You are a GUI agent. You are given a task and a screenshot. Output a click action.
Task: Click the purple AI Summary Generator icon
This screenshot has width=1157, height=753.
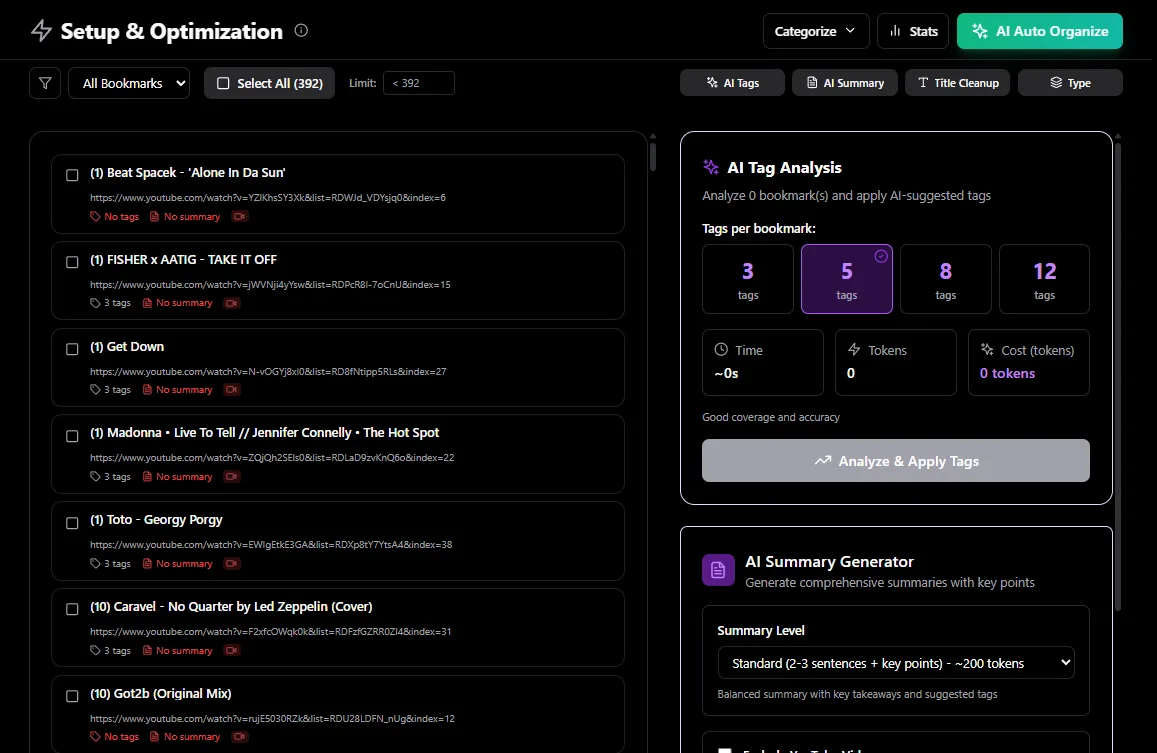click(718, 570)
